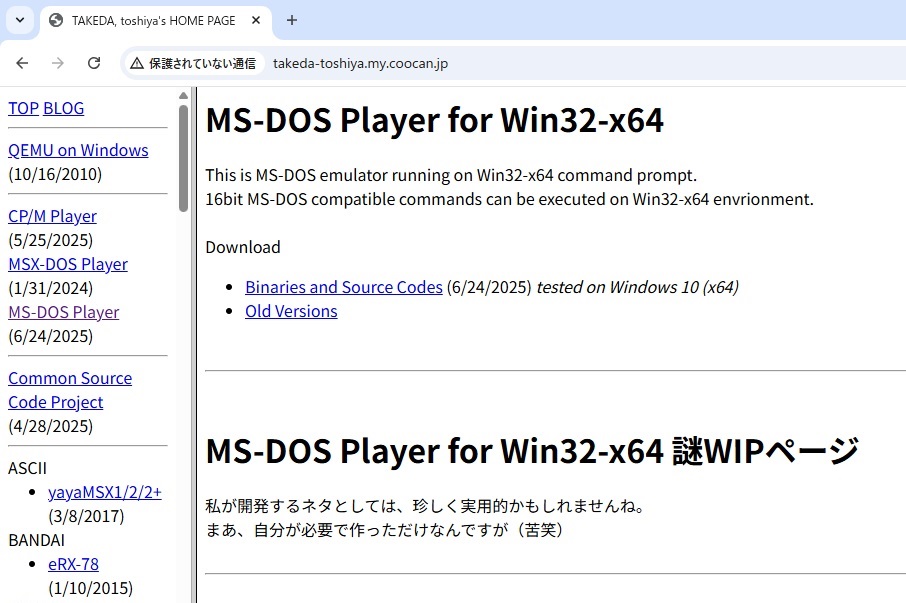Open the Common Source Code Project link
906x603 pixels.
[x=70, y=390]
